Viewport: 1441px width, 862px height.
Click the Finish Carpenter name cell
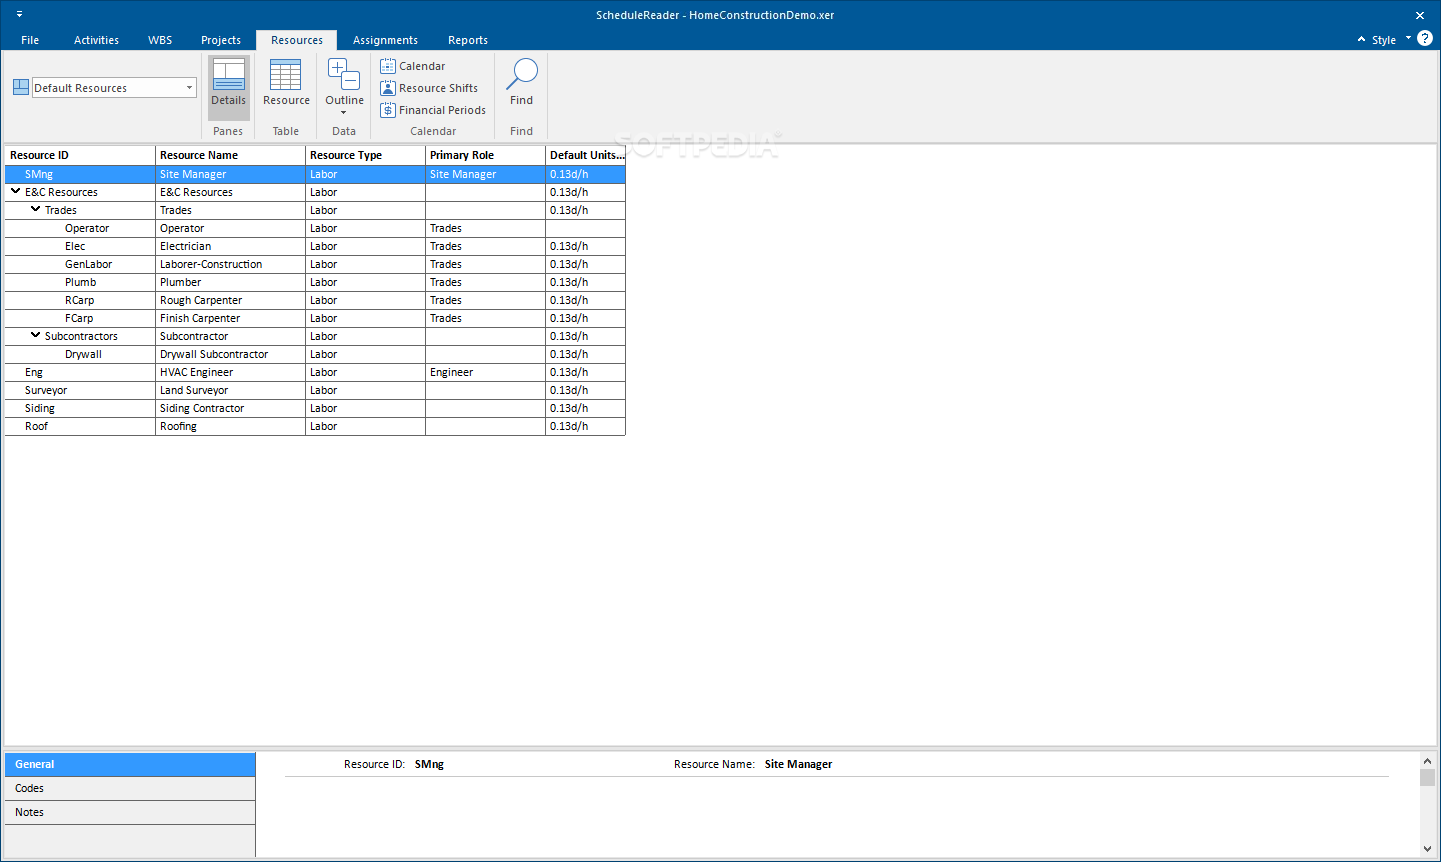tap(230, 318)
